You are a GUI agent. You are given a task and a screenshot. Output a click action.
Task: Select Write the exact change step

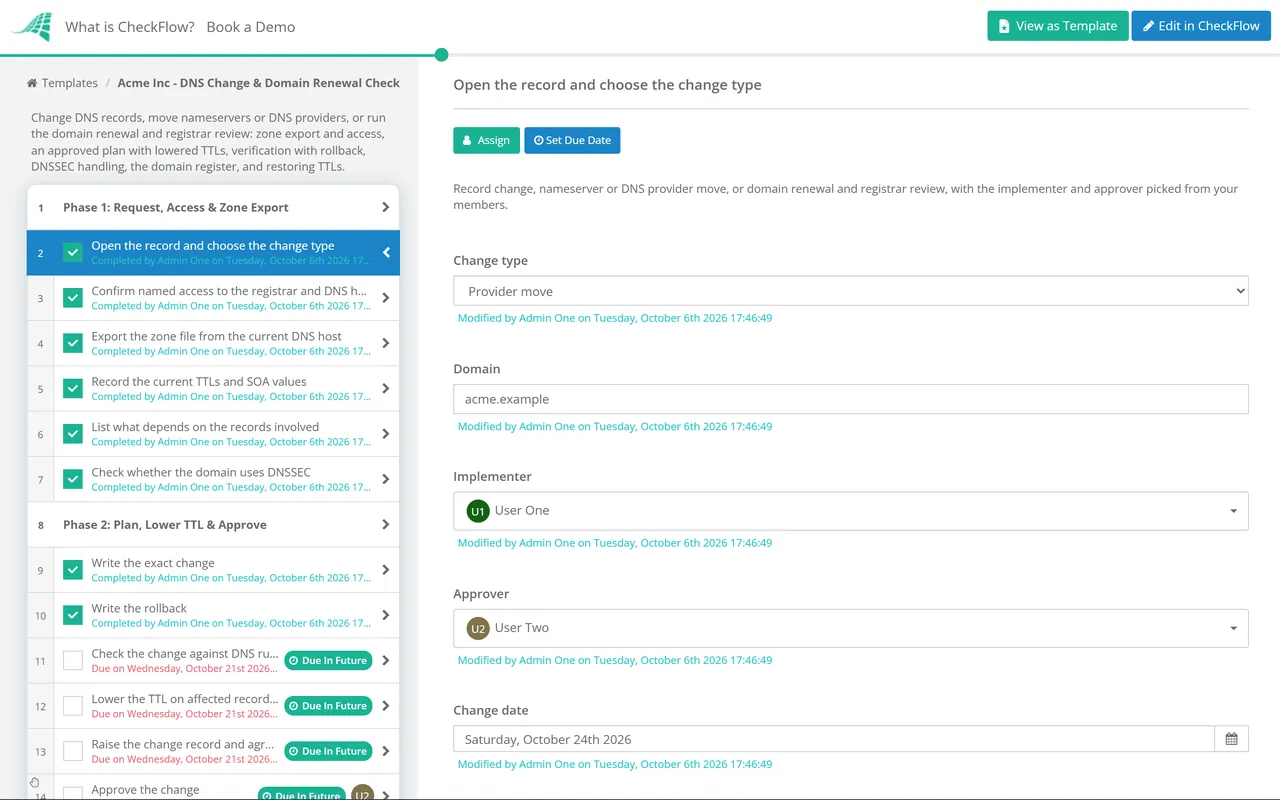pyautogui.click(x=226, y=570)
